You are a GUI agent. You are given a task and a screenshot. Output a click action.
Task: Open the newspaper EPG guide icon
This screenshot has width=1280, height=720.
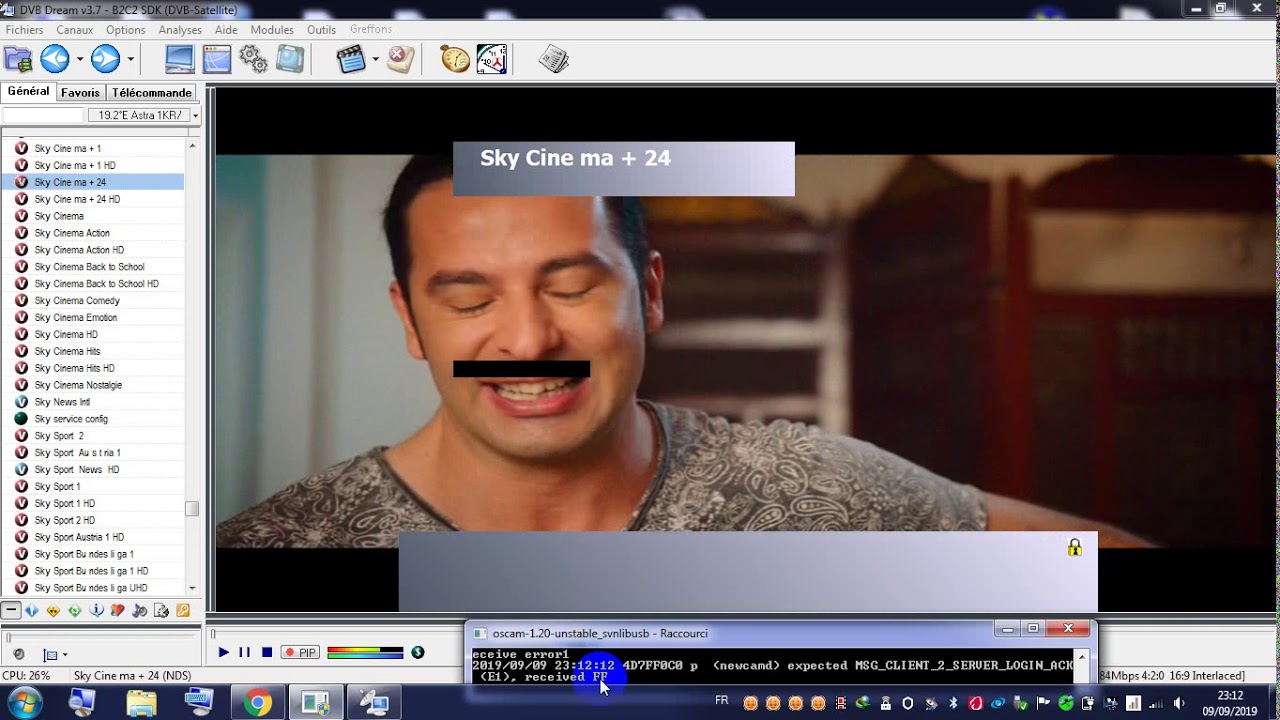click(553, 60)
